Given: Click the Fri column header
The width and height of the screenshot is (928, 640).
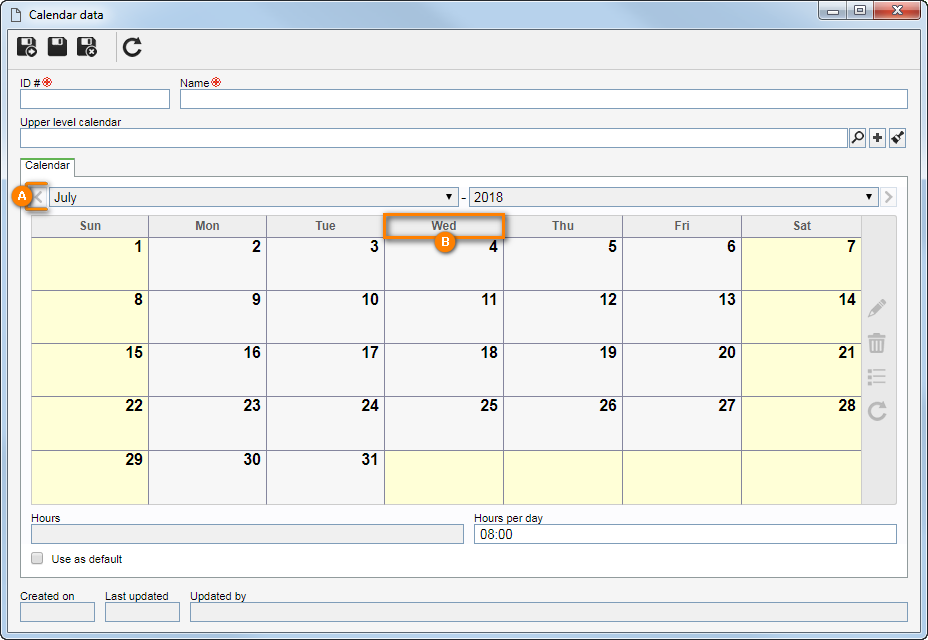Looking at the screenshot, I should coord(682,226).
